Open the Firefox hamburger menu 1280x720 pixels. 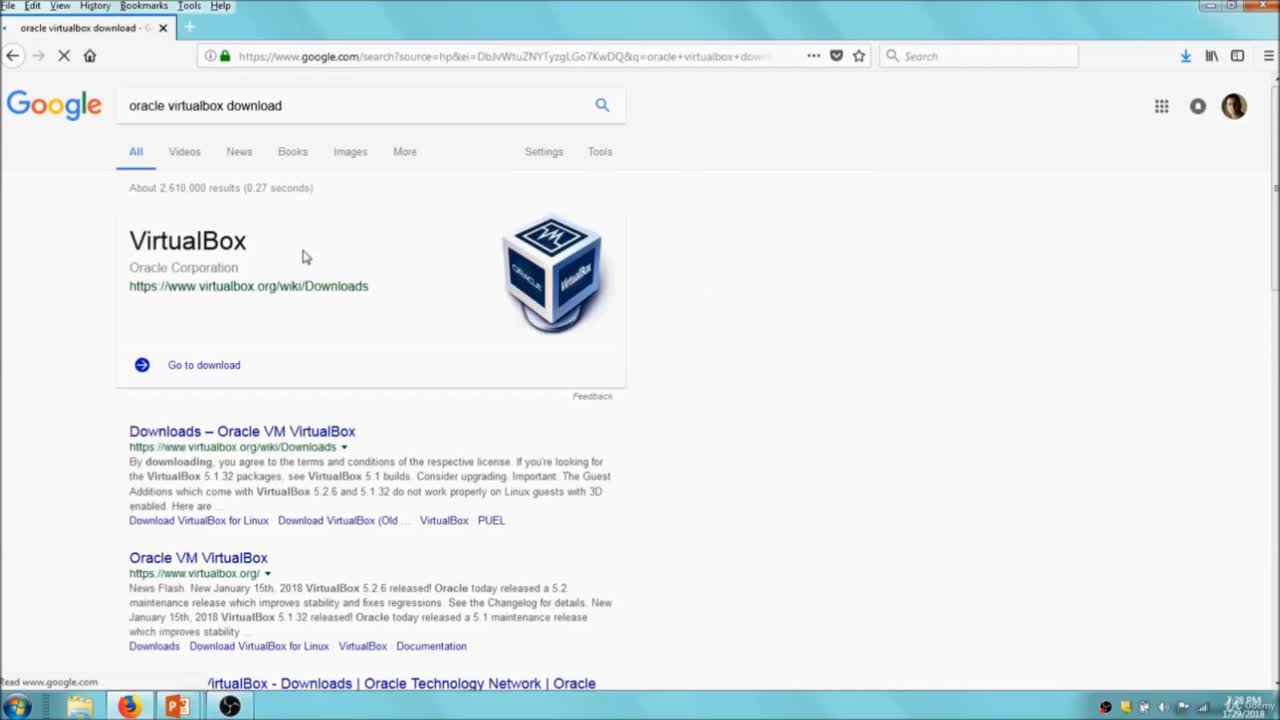click(1269, 56)
